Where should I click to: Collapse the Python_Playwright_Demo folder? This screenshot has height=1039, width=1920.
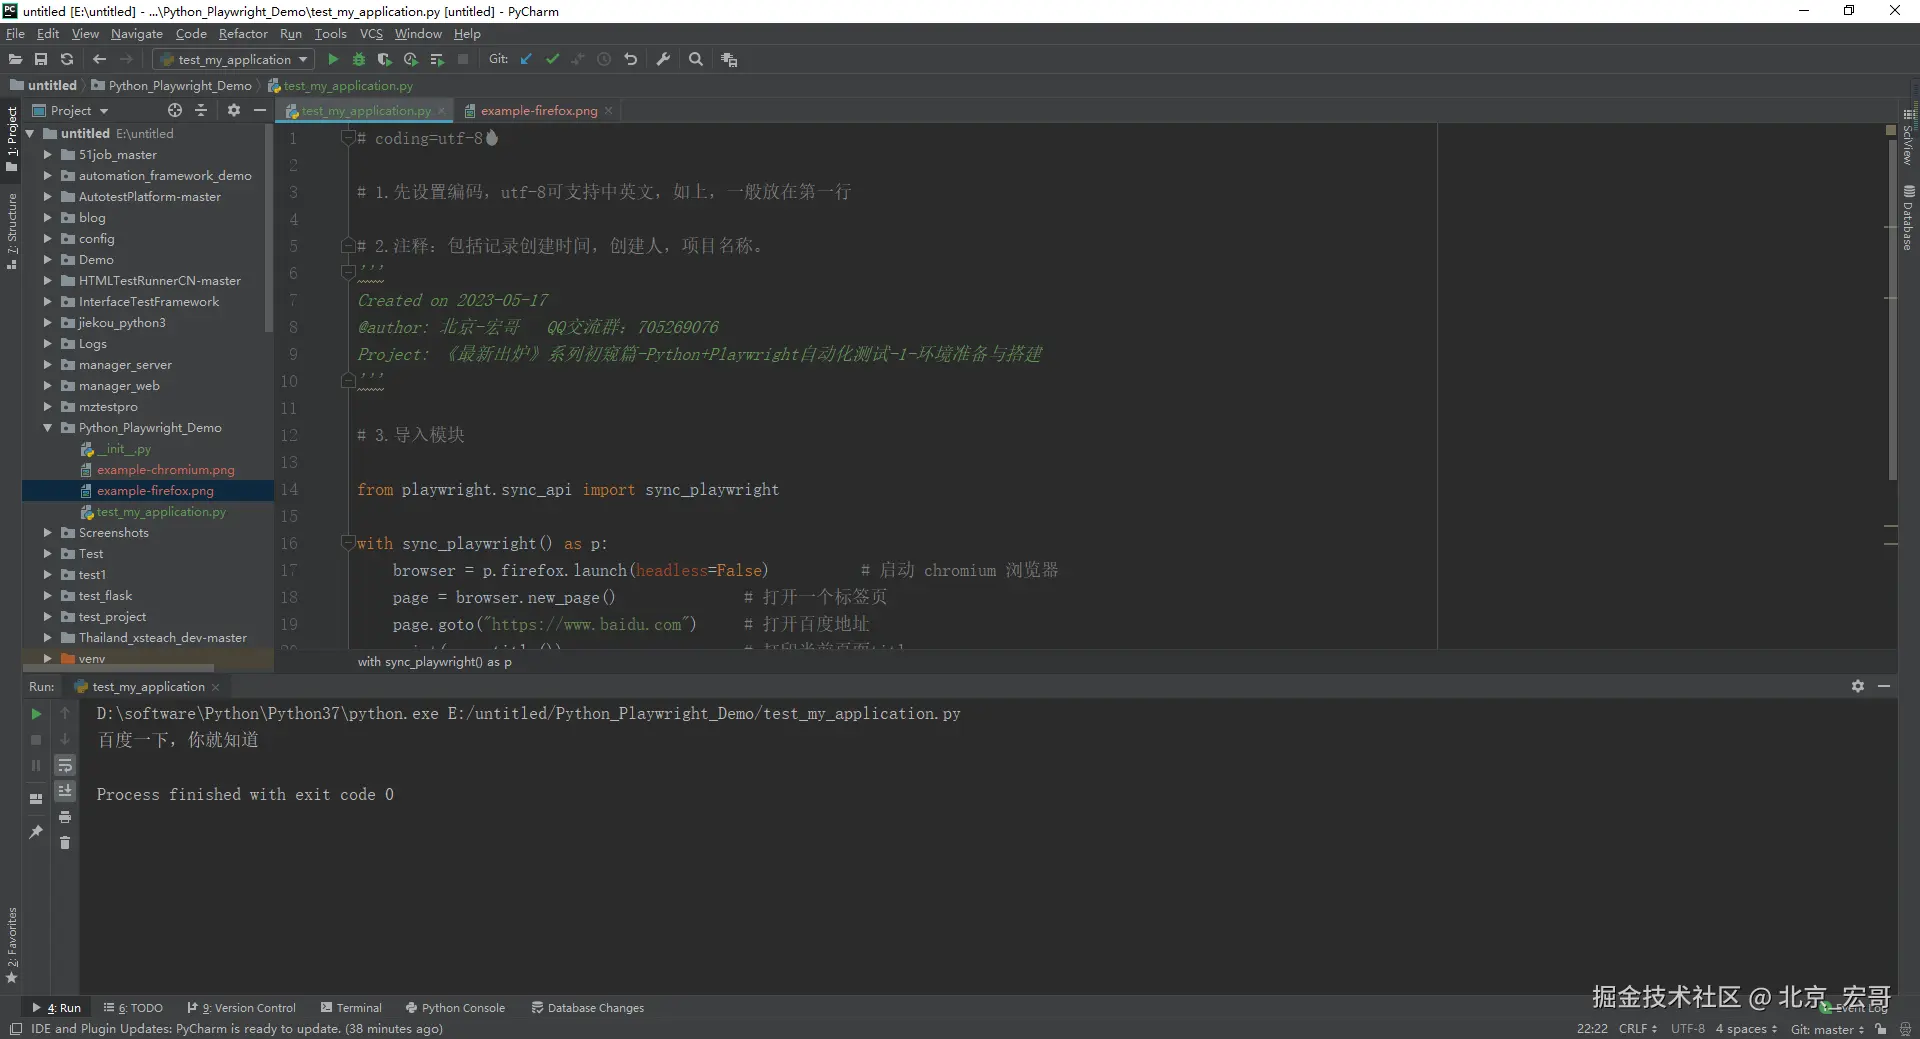[x=47, y=428]
